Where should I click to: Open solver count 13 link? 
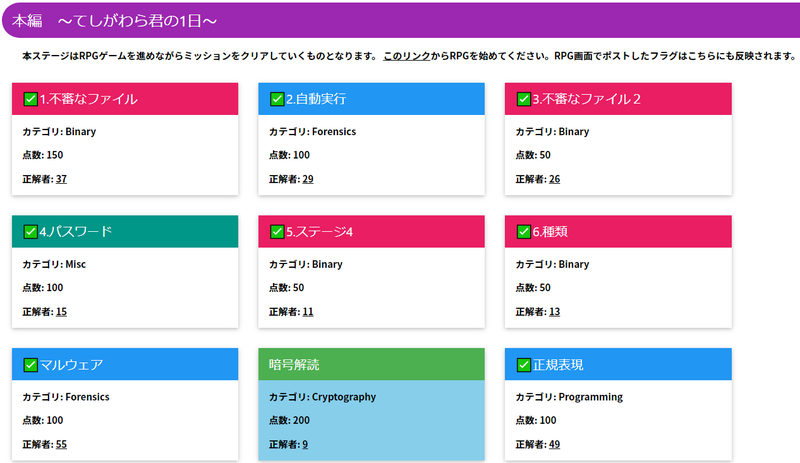click(x=555, y=312)
